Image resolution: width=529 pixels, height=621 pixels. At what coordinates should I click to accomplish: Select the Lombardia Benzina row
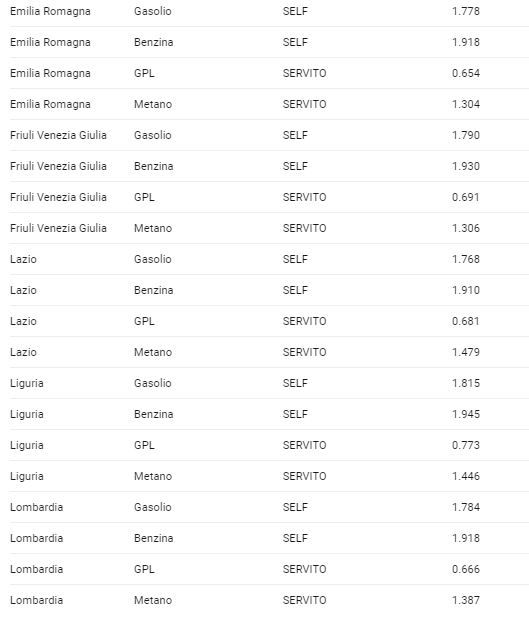(x=269, y=538)
